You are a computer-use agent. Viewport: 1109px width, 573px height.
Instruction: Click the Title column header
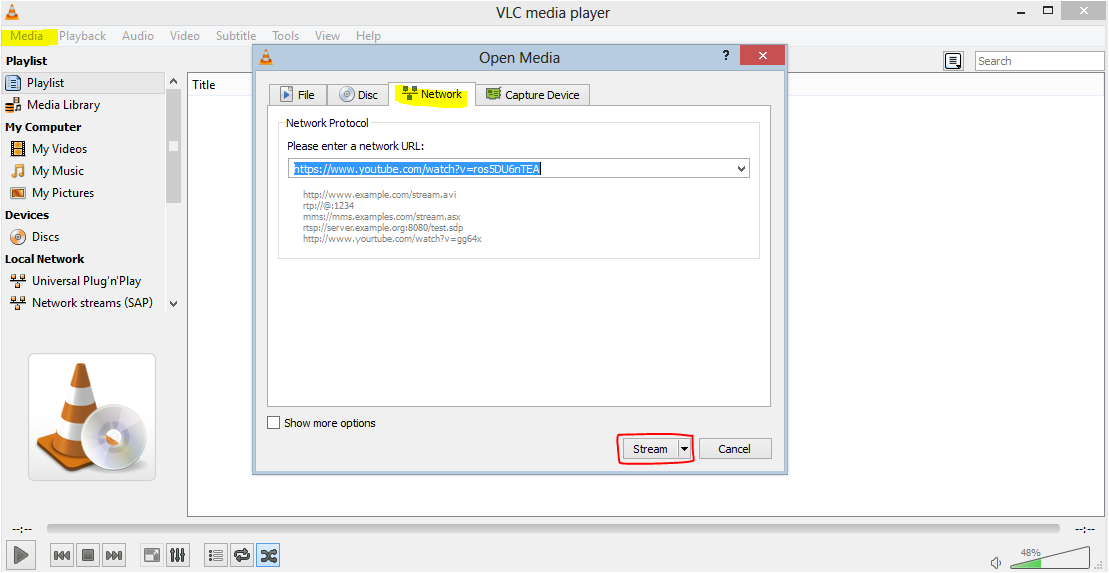[204, 84]
